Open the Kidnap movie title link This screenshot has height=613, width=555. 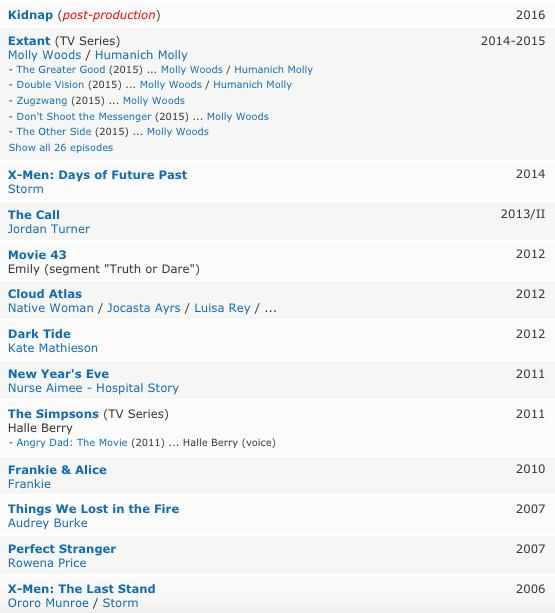(30, 15)
